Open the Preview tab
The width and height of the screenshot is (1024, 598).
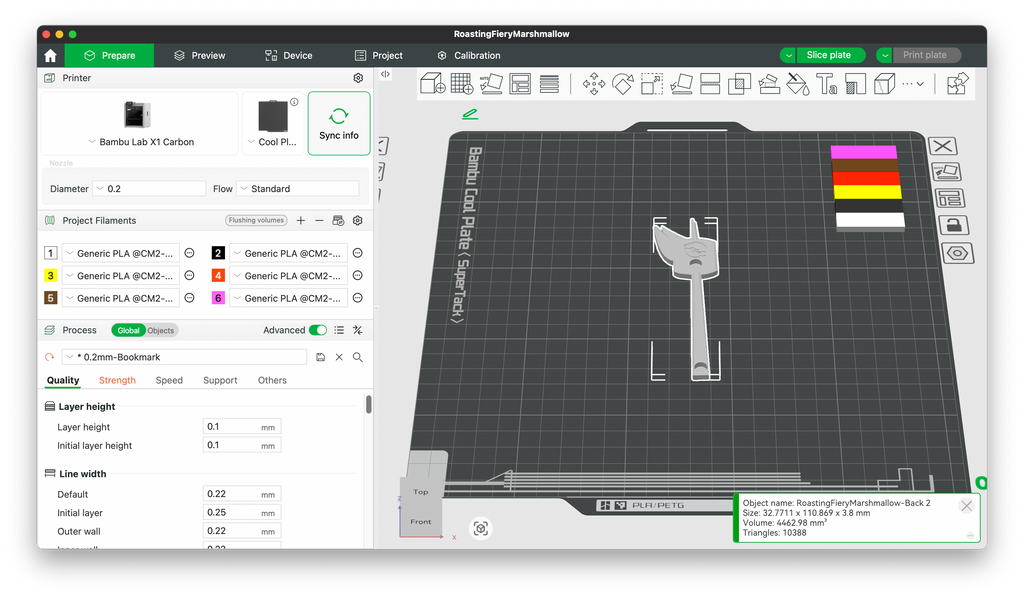tap(199, 55)
